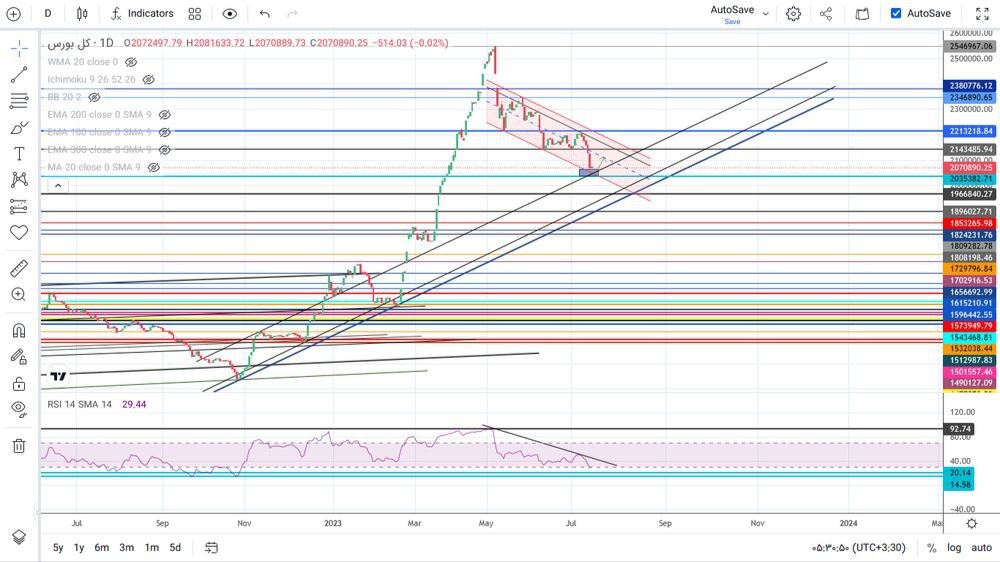The width and height of the screenshot is (1000, 562).
Task: Collapse the indicator legend list
Action: pos(57,185)
